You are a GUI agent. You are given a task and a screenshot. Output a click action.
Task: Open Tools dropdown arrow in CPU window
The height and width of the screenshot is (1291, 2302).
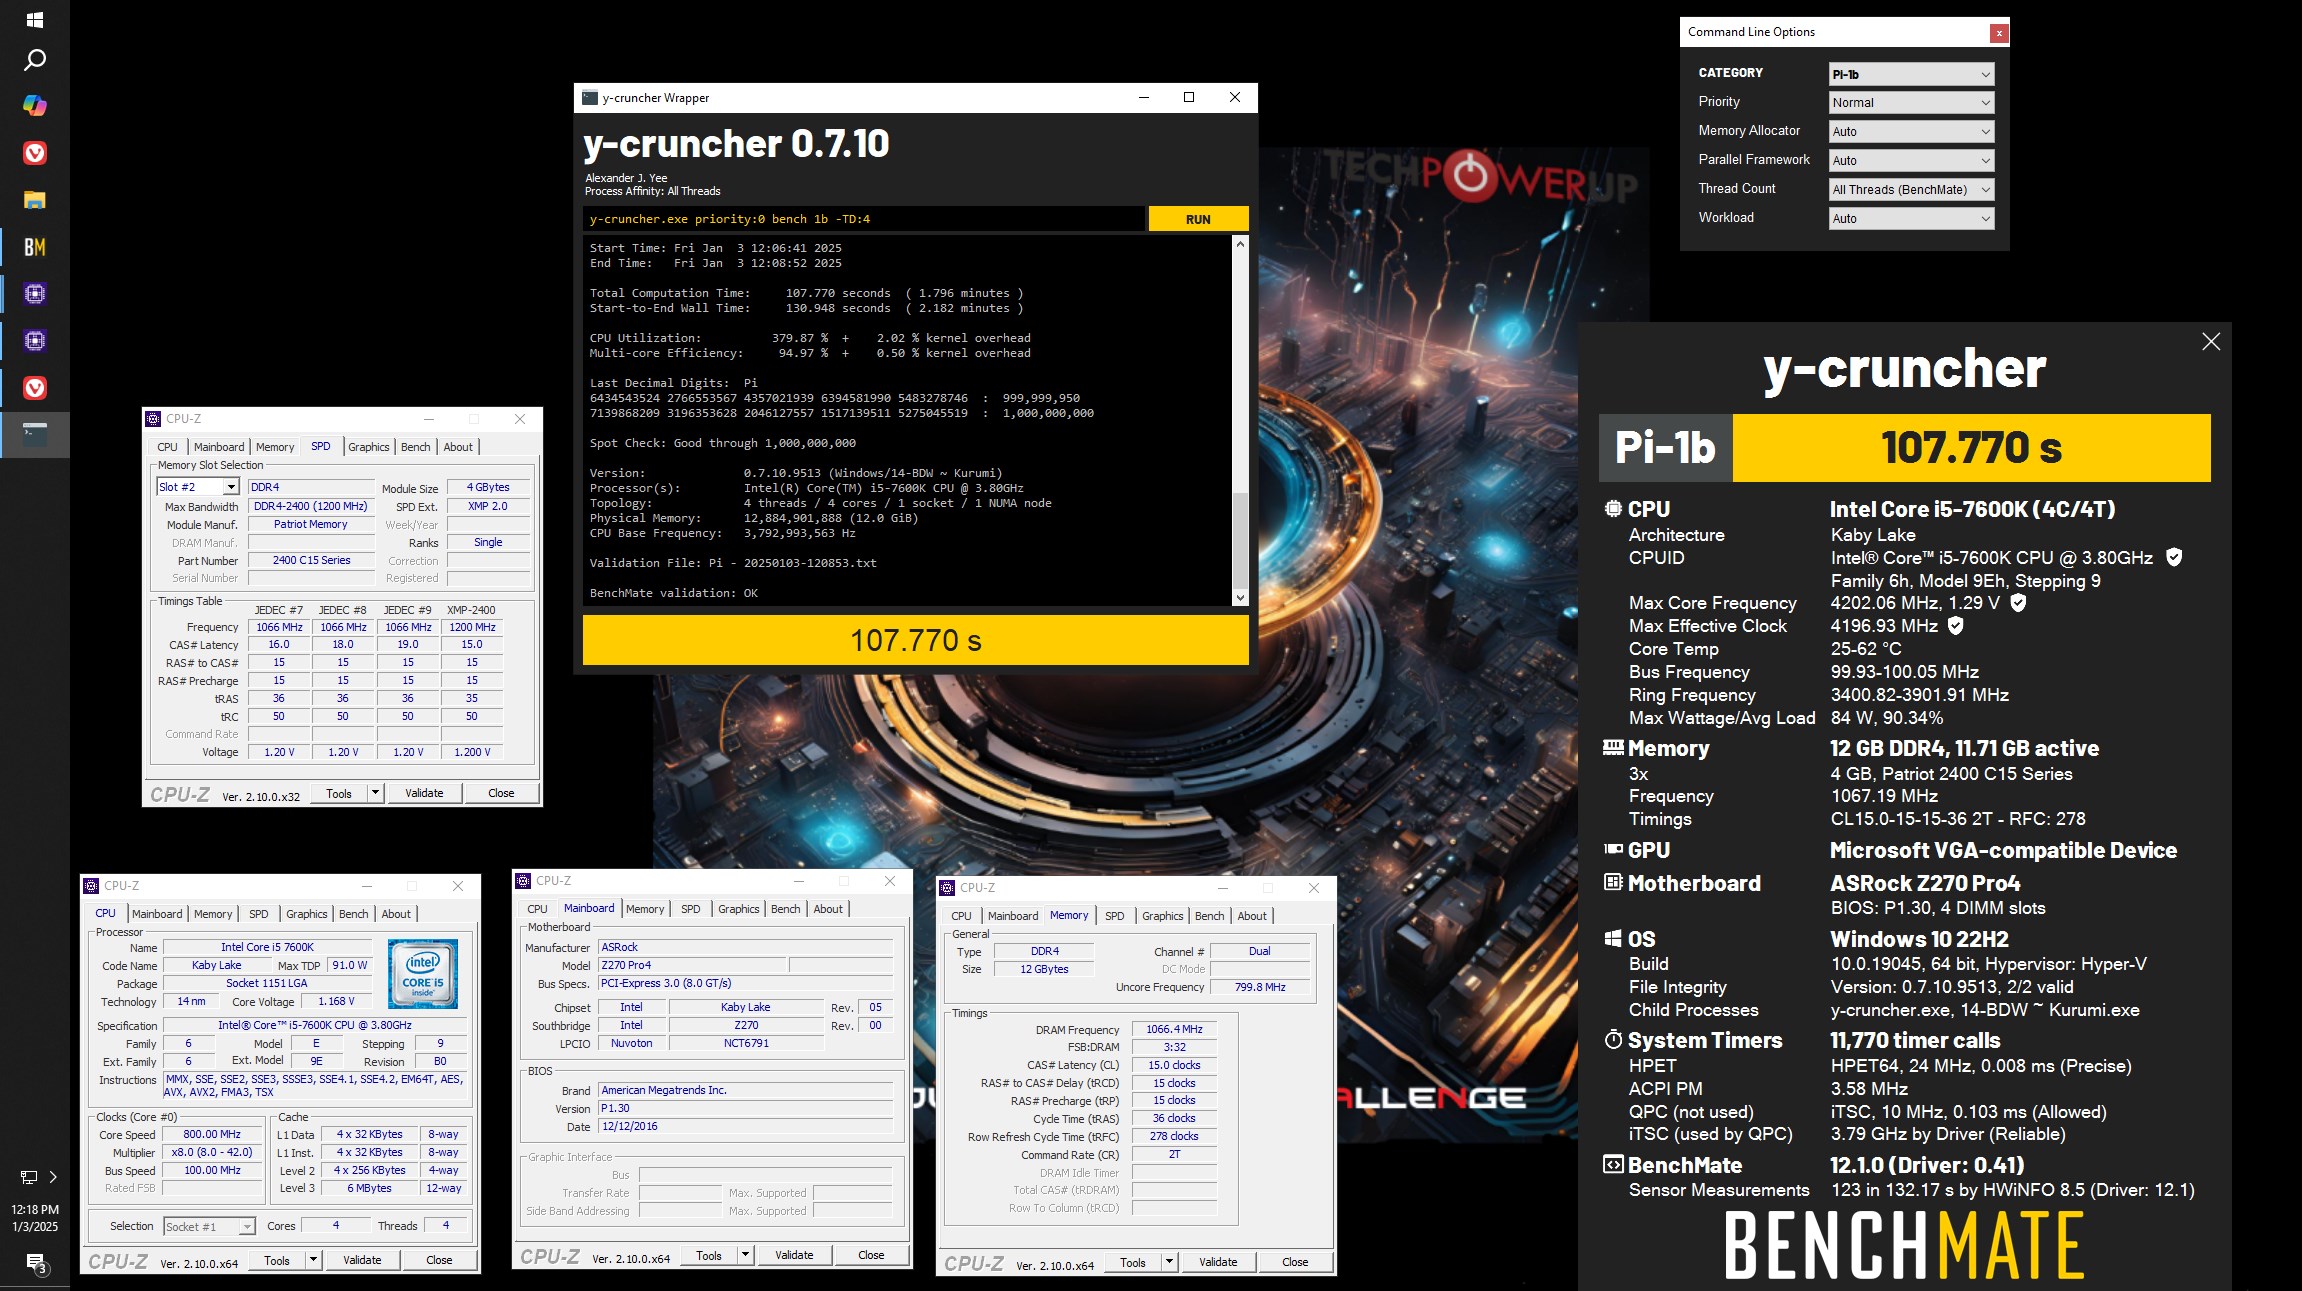coord(313,1261)
